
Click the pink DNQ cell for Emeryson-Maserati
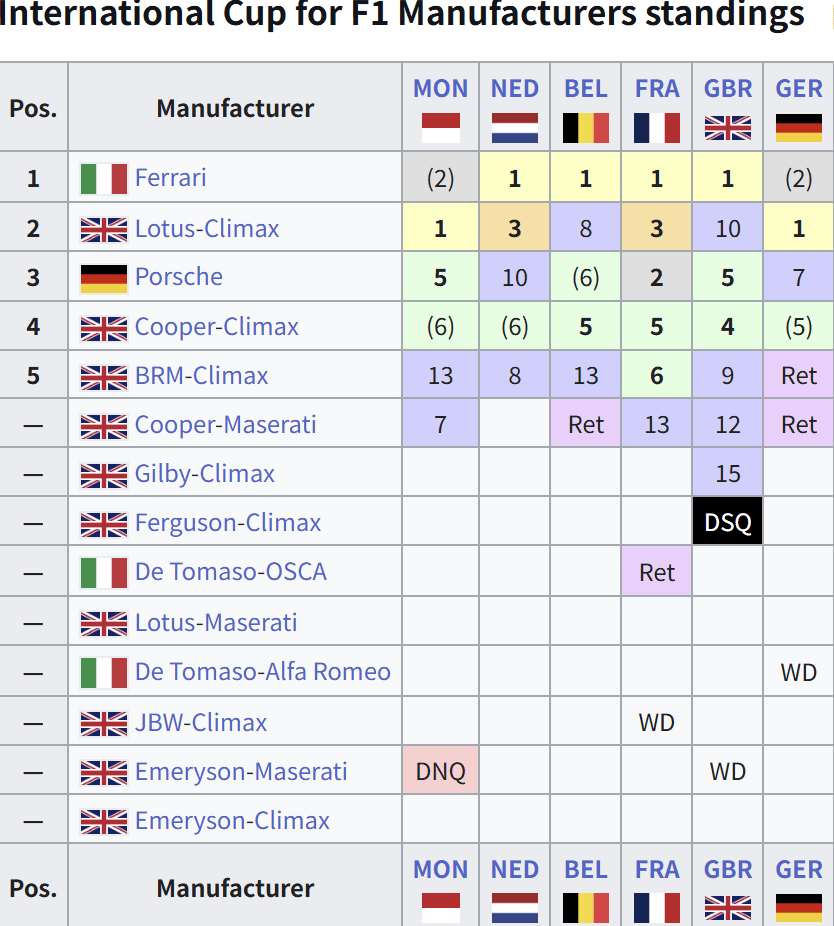[441, 771]
